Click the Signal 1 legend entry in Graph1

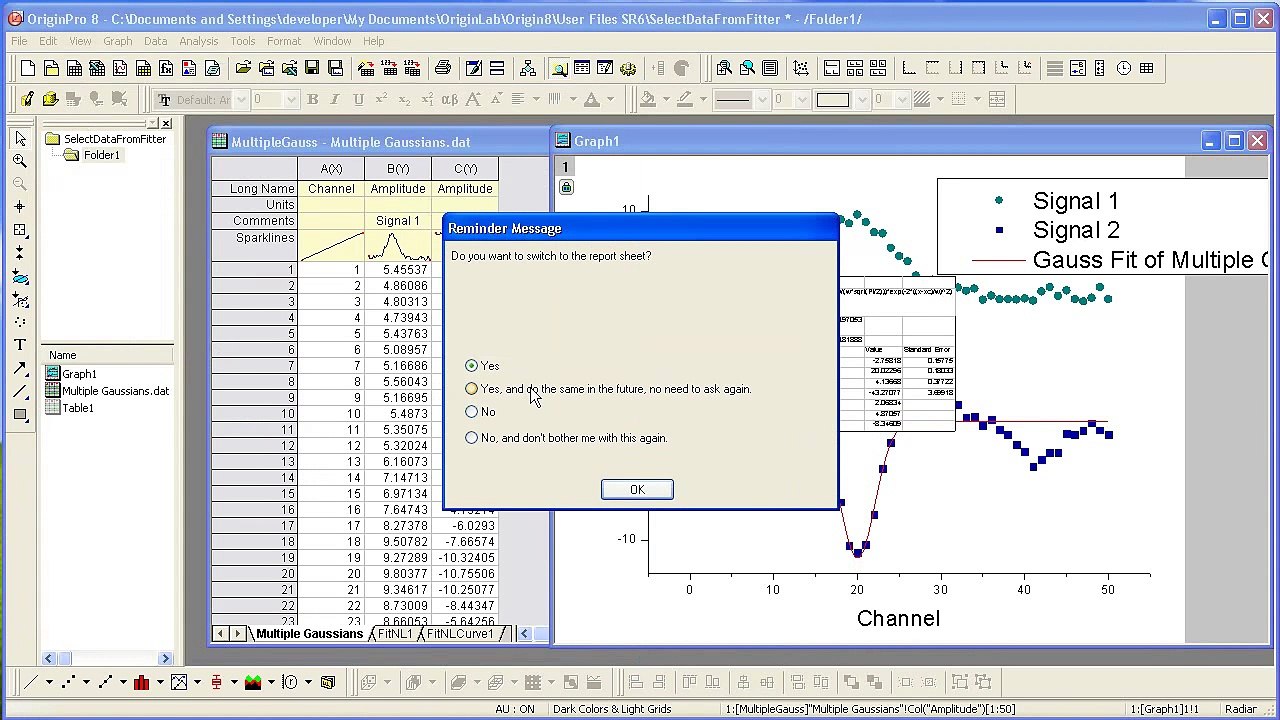[1075, 201]
